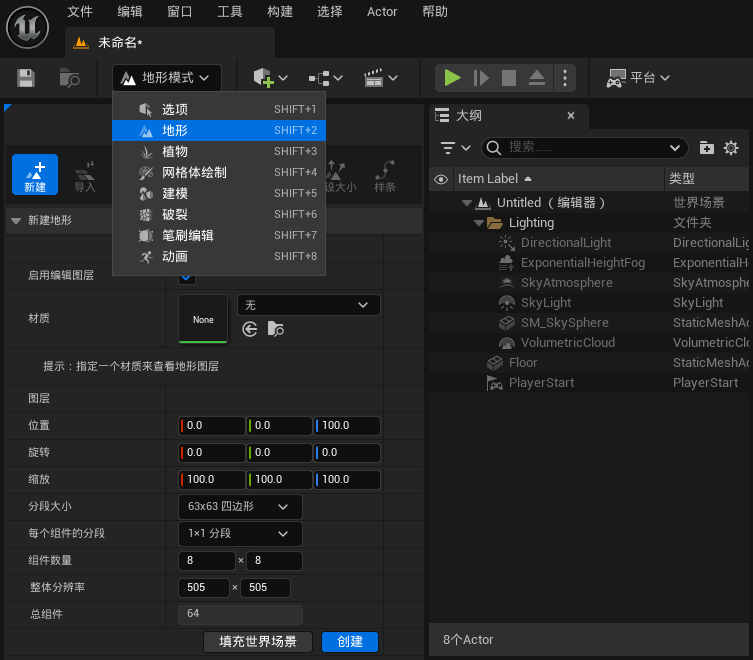
Task: Browse to material asset folder icon
Action: pos(276,330)
